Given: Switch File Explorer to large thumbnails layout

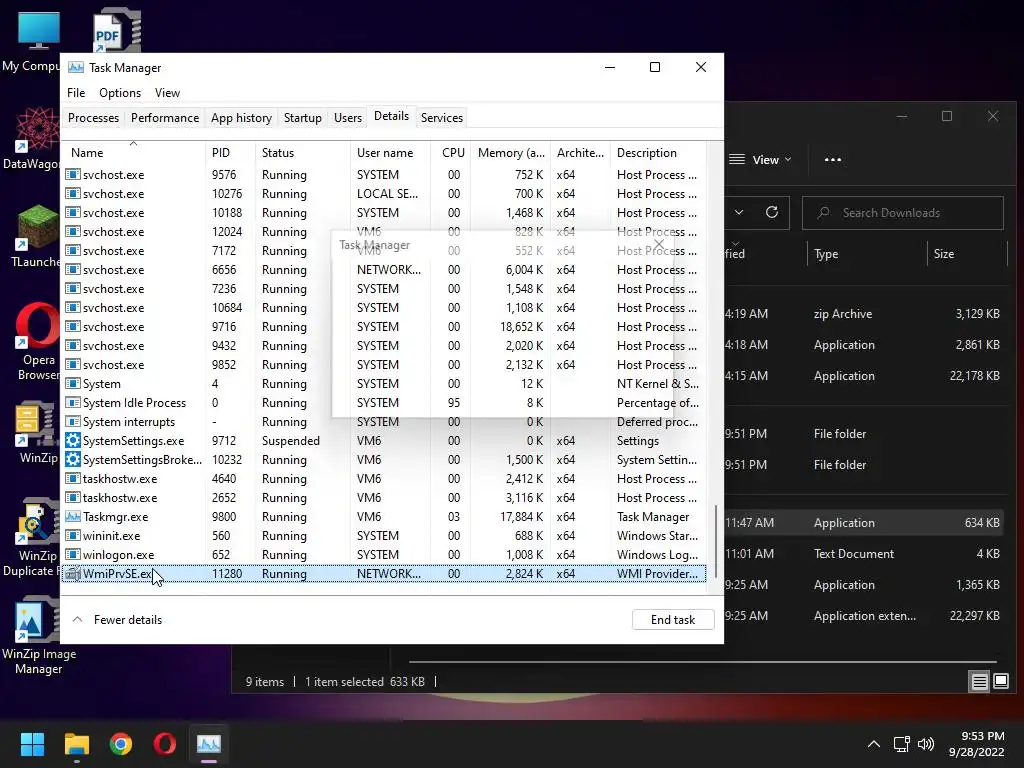Looking at the screenshot, I should (1000, 682).
